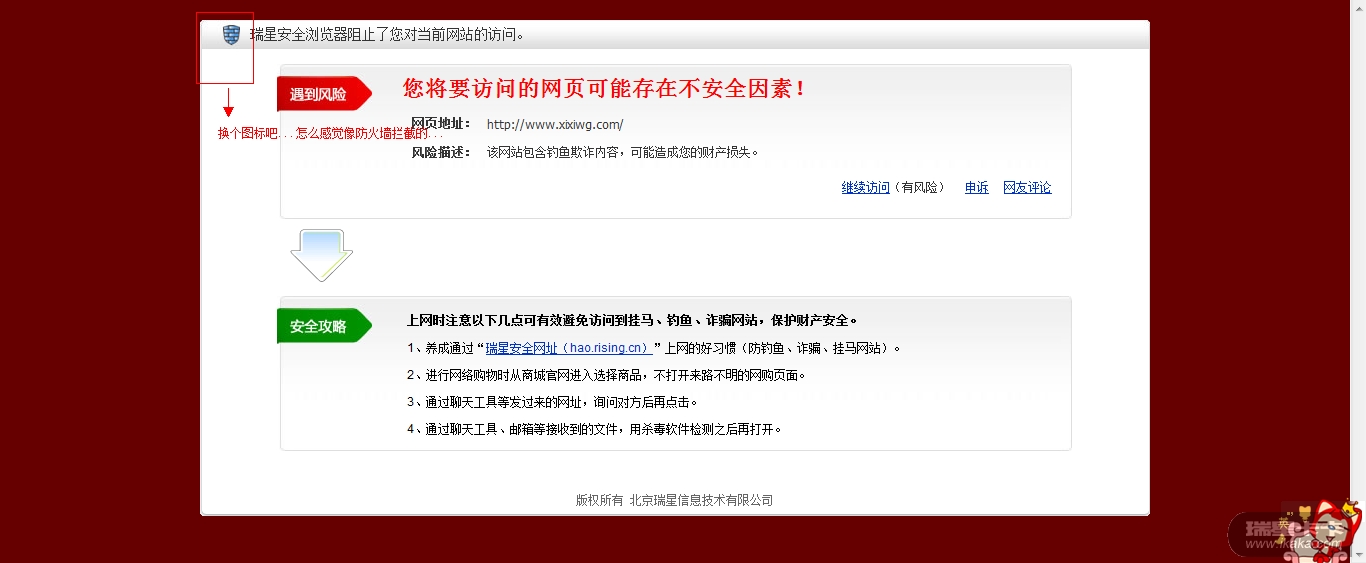Click the bold tip heading 上网时注意以下几点
Image resolution: width=1366 pixels, height=563 pixels.
pos(632,321)
